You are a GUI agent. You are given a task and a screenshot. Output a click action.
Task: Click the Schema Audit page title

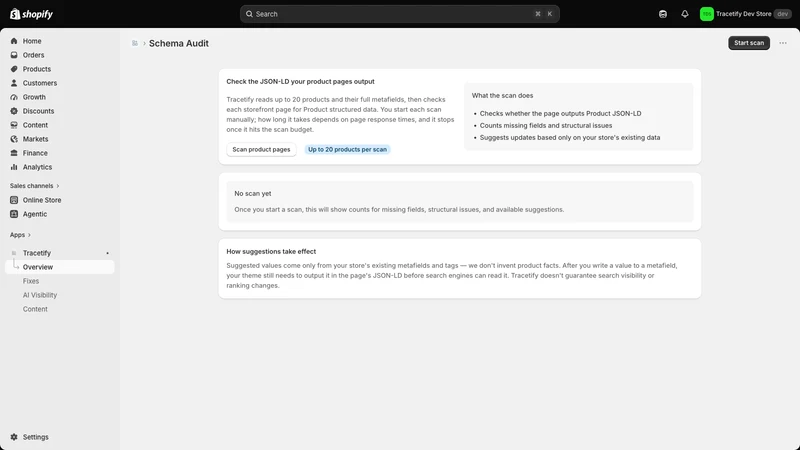(x=179, y=43)
